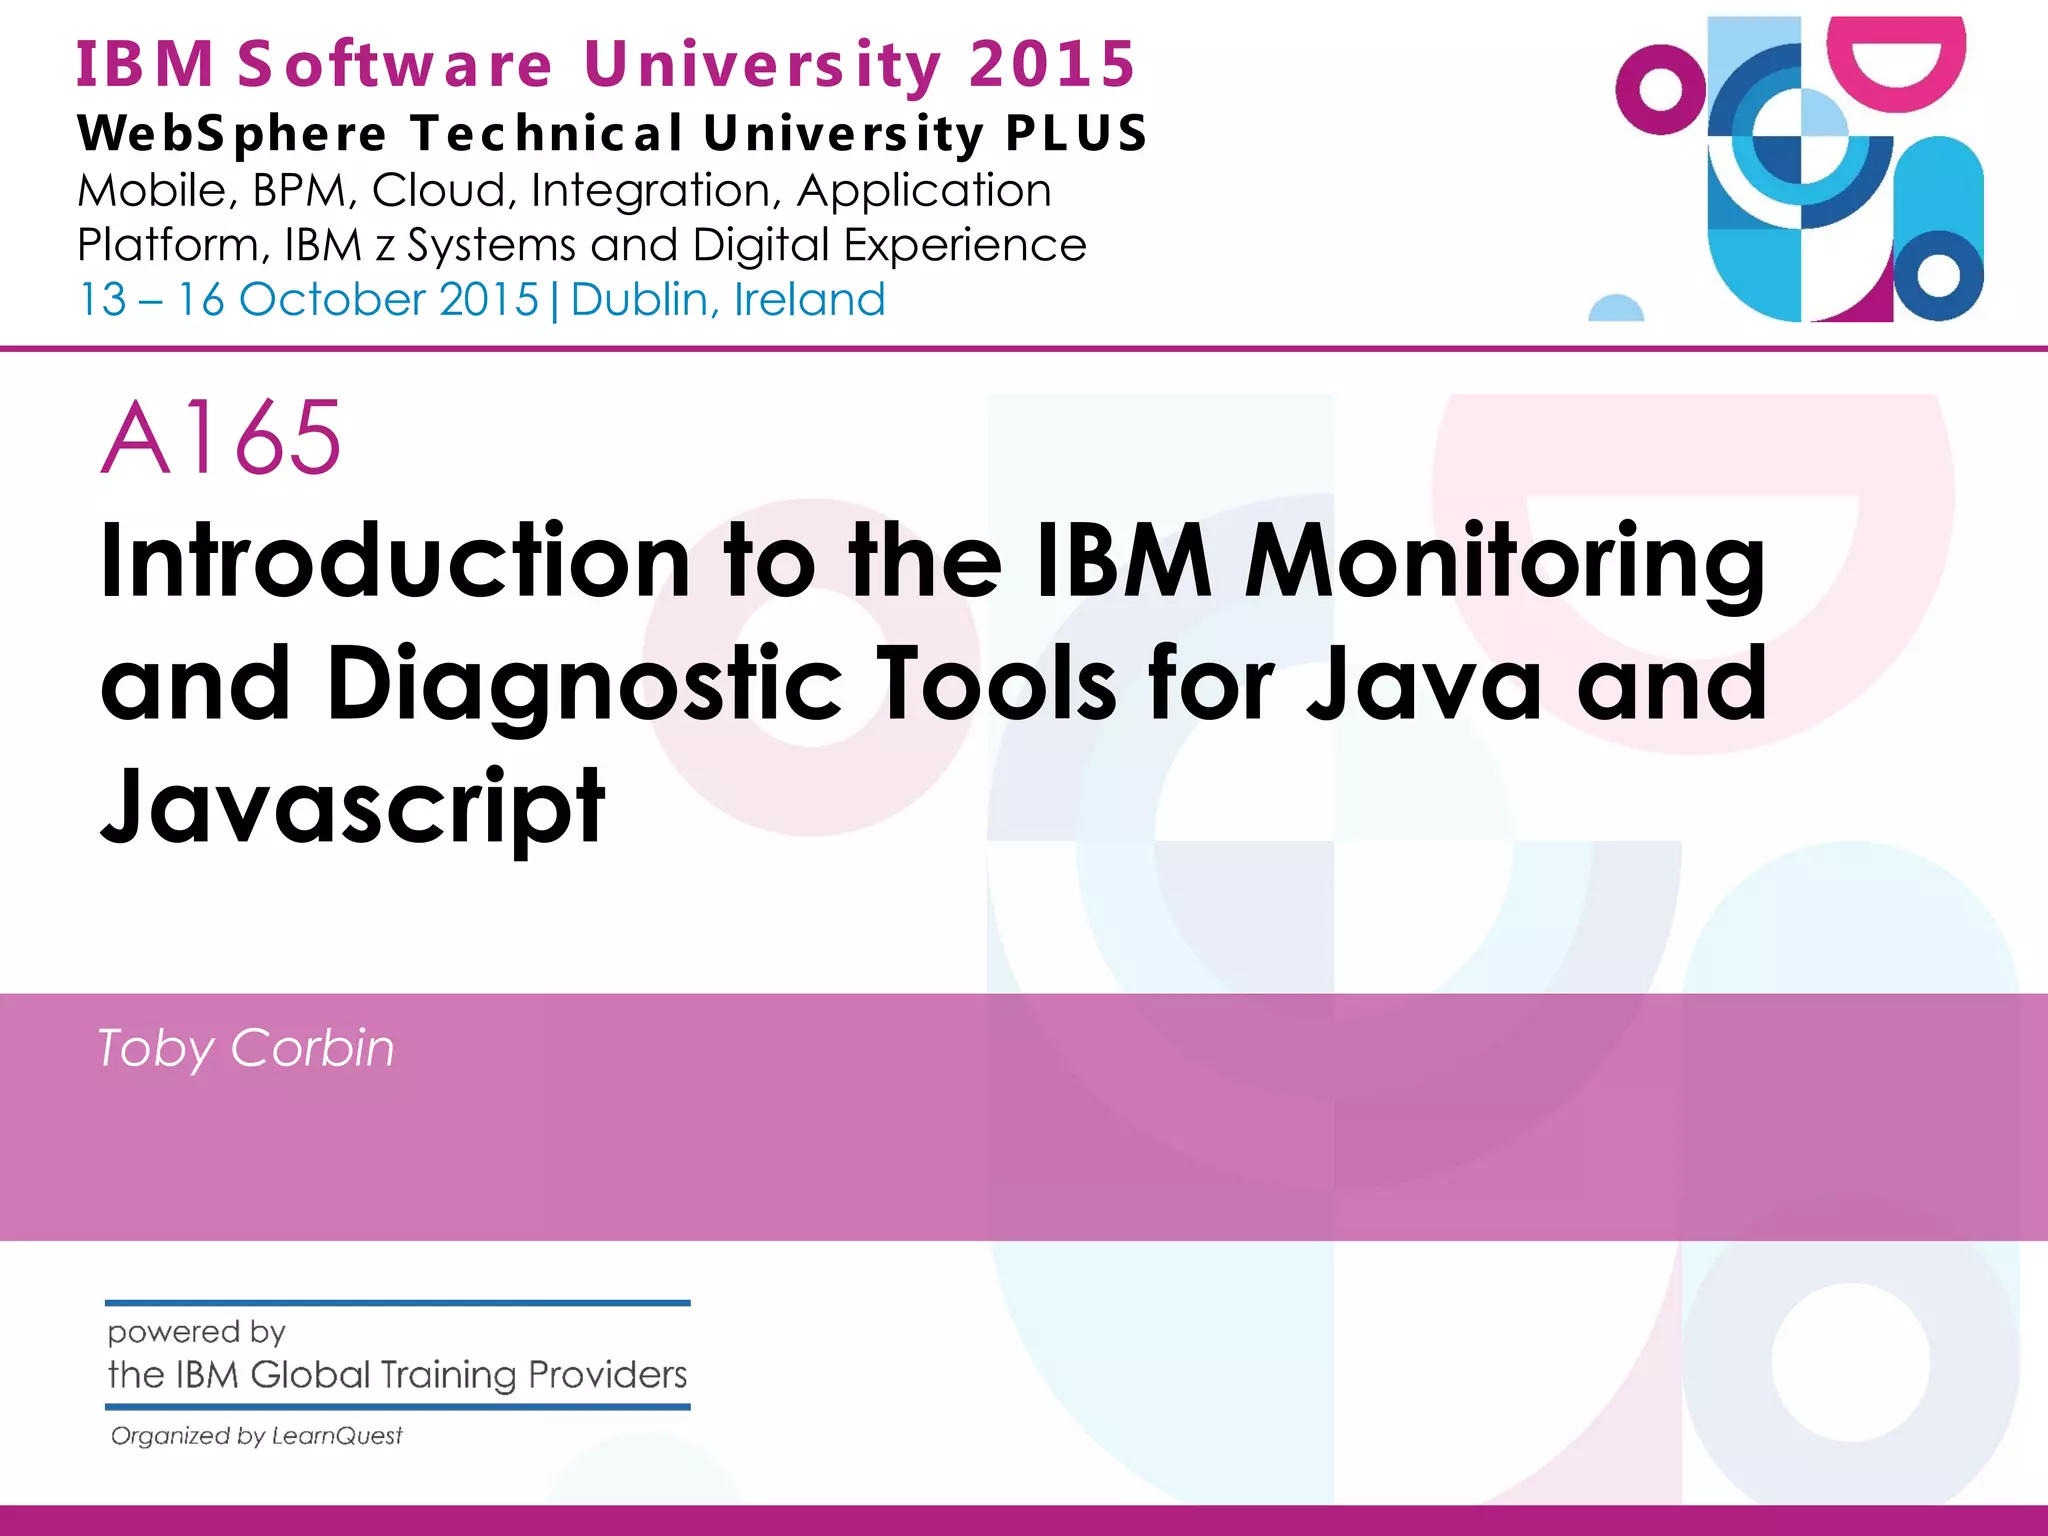Click the magenta ring in logo
The width and height of the screenshot is (2048, 1536).
tap(1628, 90)
